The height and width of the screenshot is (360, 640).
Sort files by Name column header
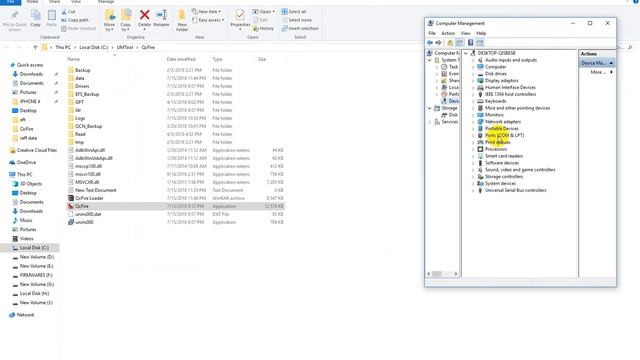click(73, 60)
